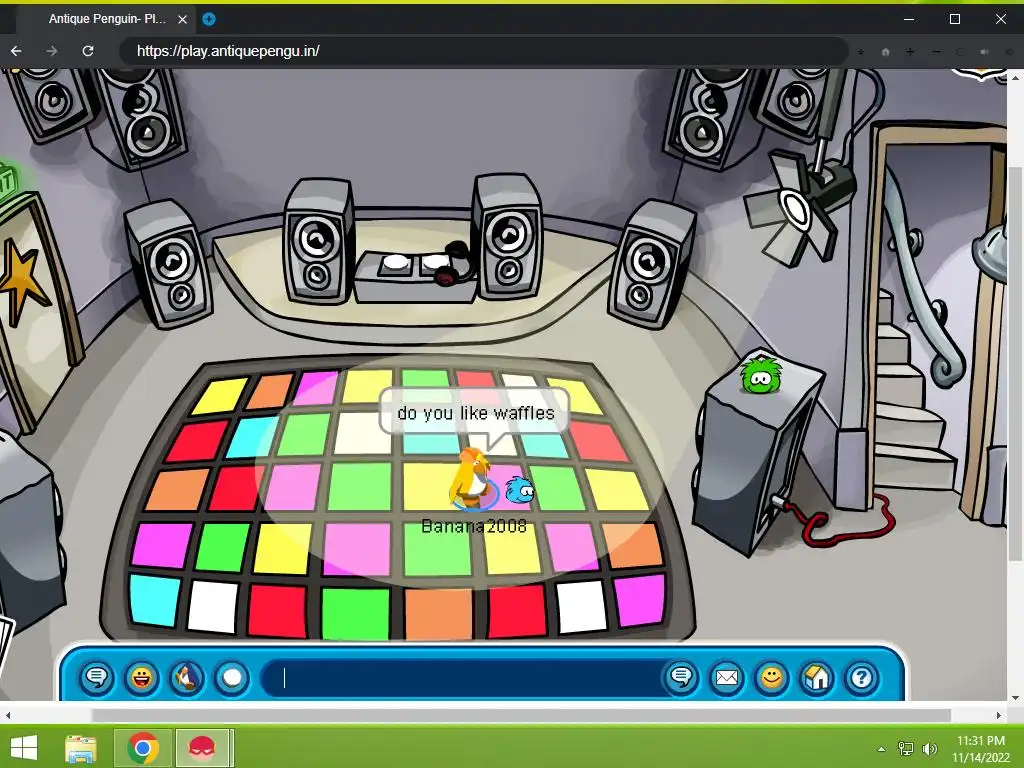Open the Windows Start menu

tap(24, 747)
